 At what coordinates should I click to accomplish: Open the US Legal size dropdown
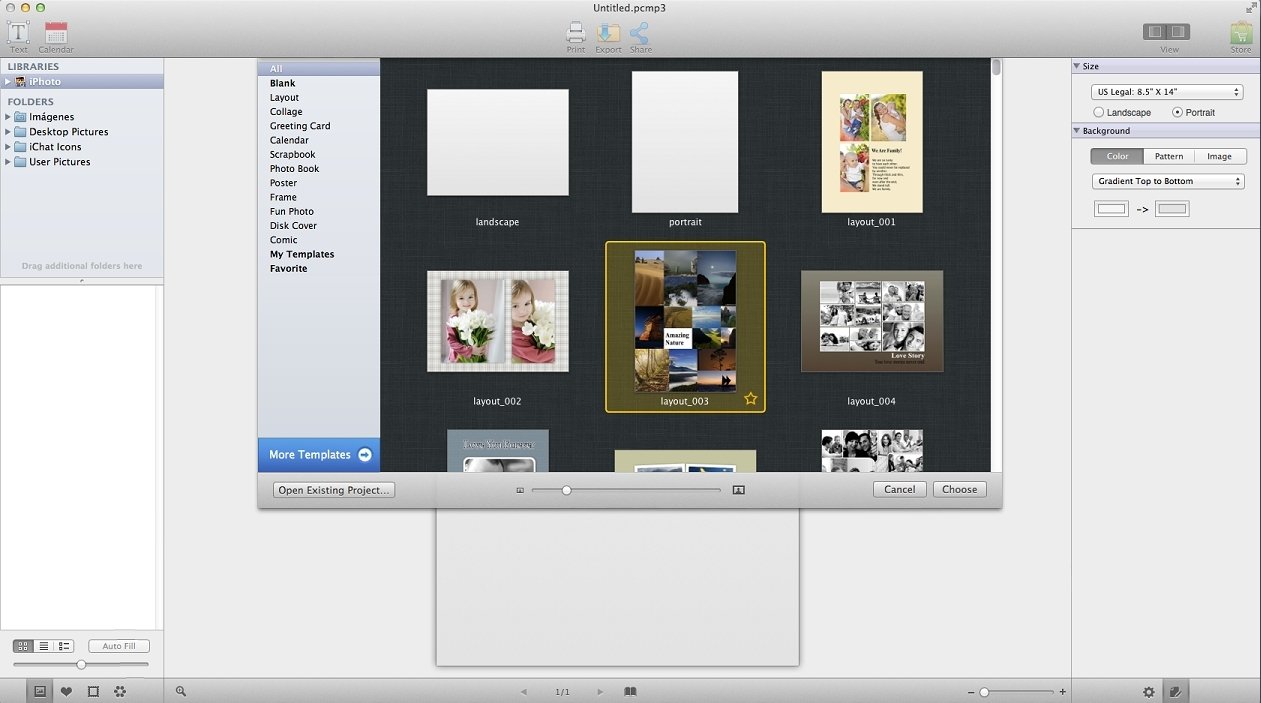click(1166, 91)
